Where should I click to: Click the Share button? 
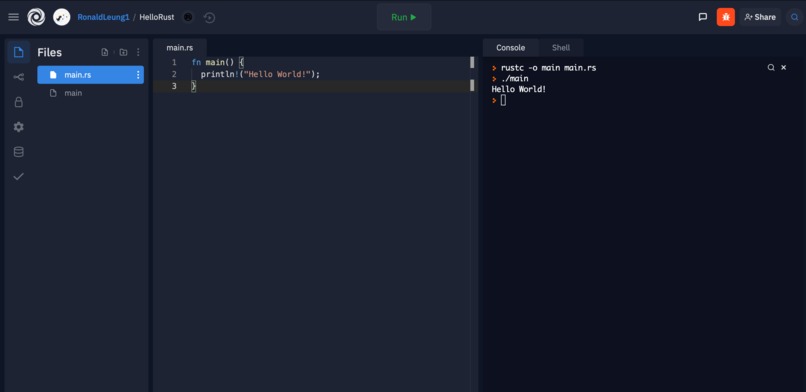pos(760,17)
